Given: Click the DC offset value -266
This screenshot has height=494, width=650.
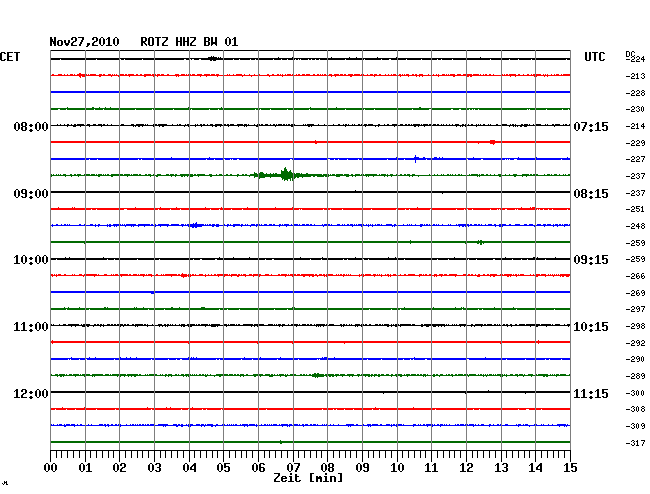Looking at the screenshot, I should coord(635,276).
